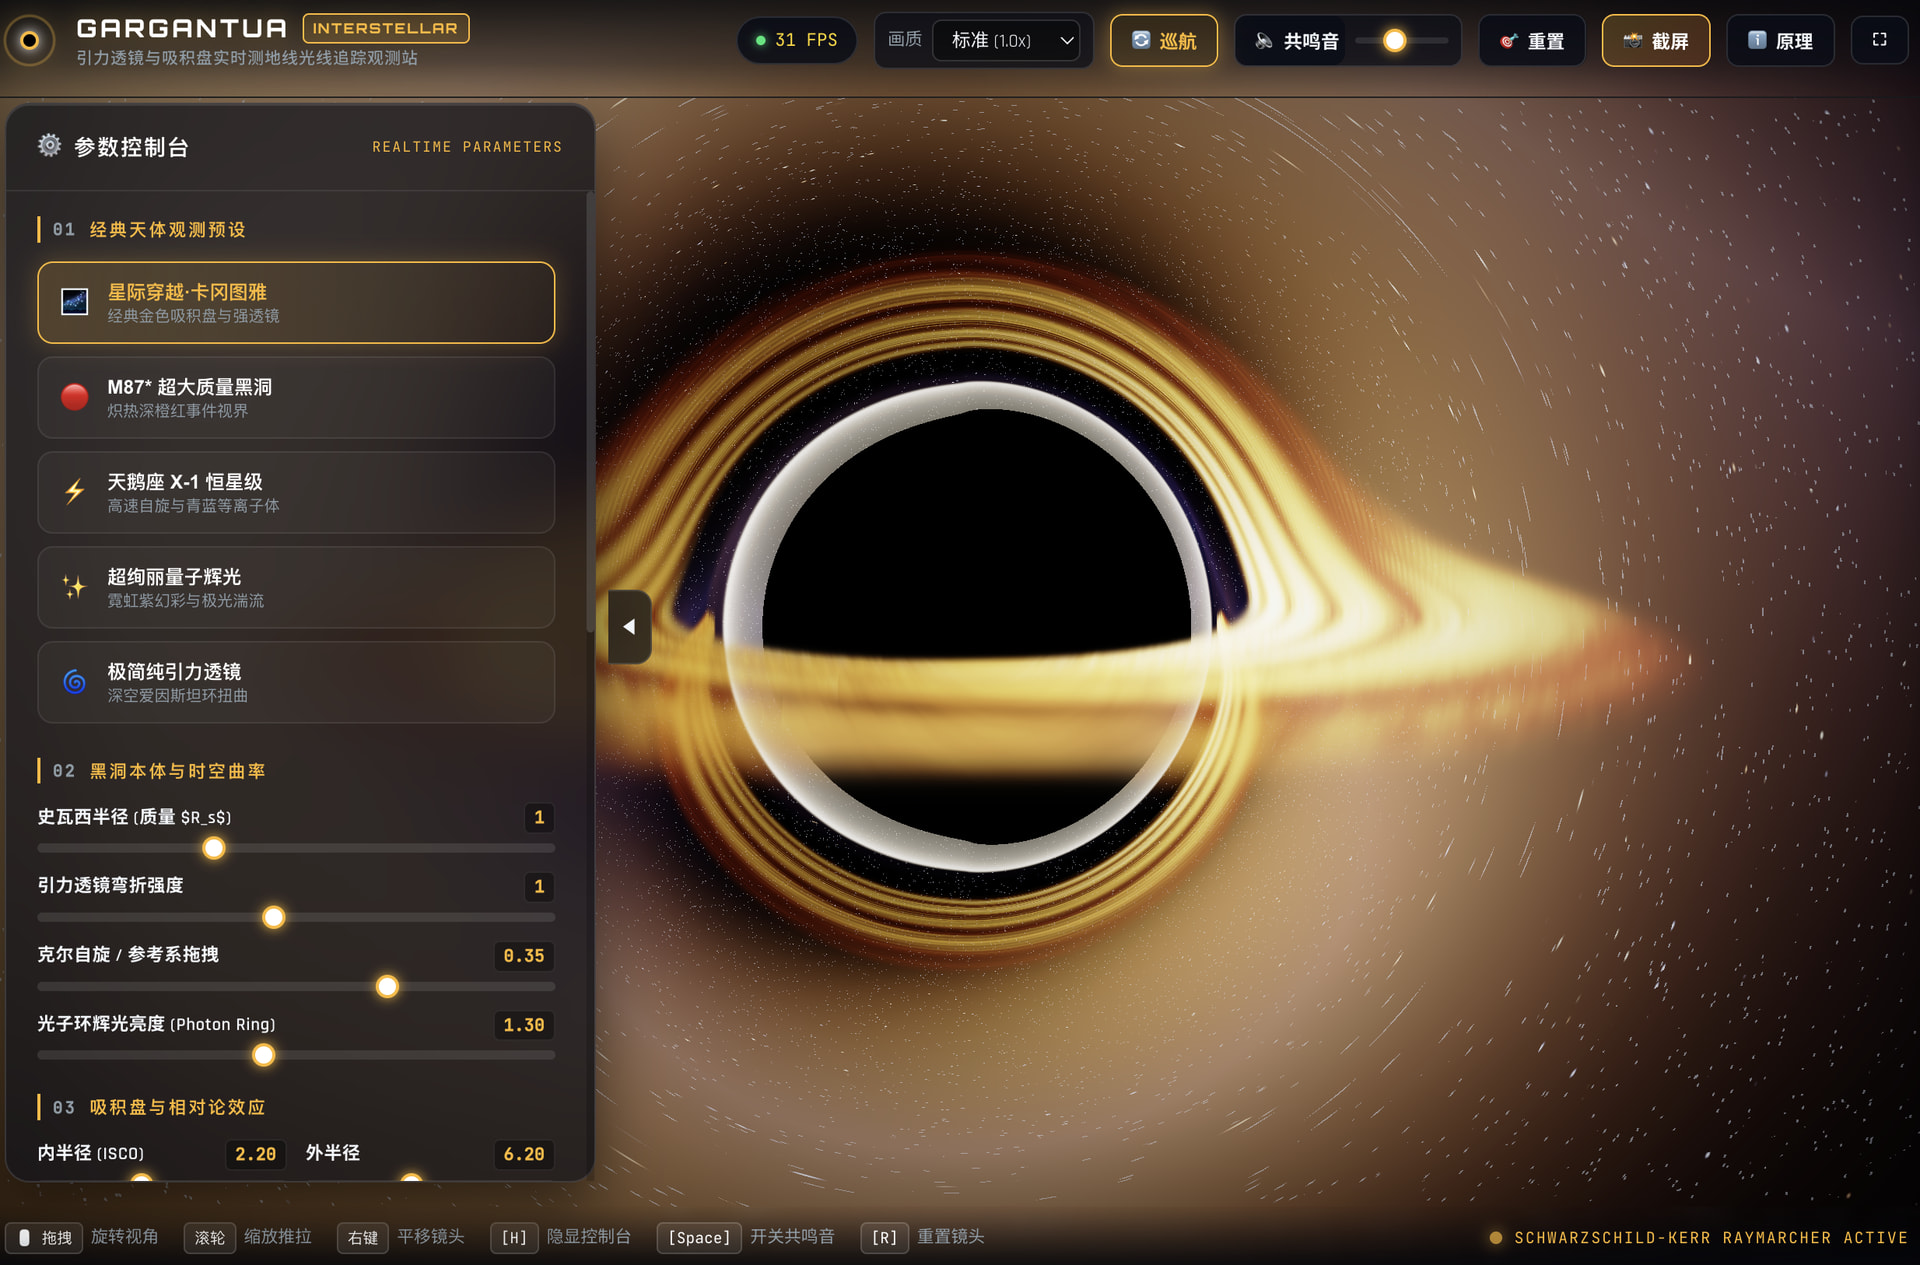Click the lightning bolt icon of 天鹅座 X-1
The width and height of the screenshot is (1920, 1265).
coord(75,492)
